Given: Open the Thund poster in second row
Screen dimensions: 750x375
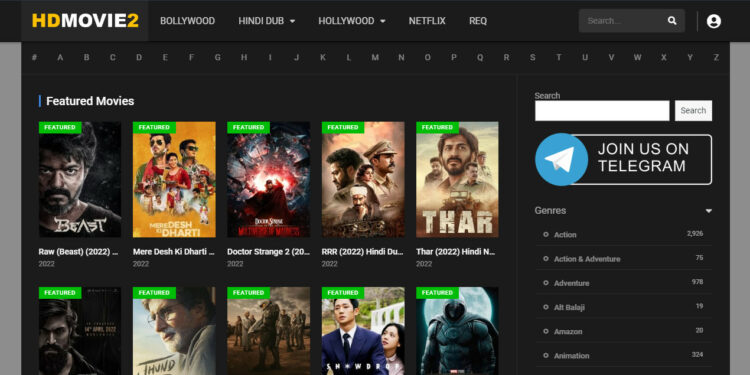Looking at the screenshot, I should [174, 331].
